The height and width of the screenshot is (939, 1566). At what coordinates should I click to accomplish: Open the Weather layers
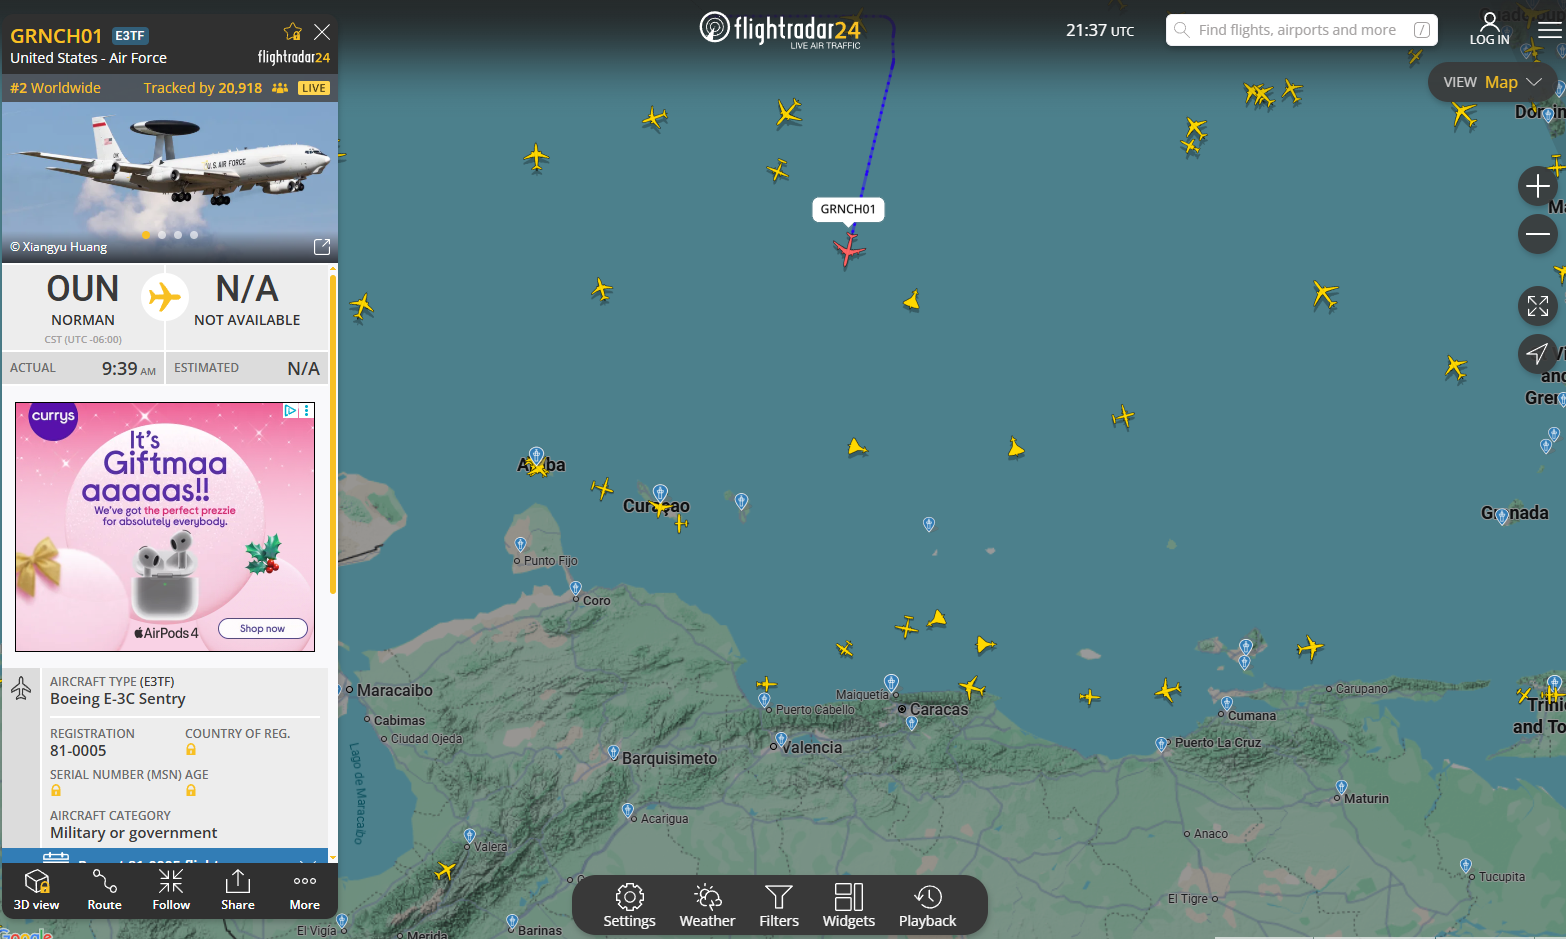(x=707, y=906)
